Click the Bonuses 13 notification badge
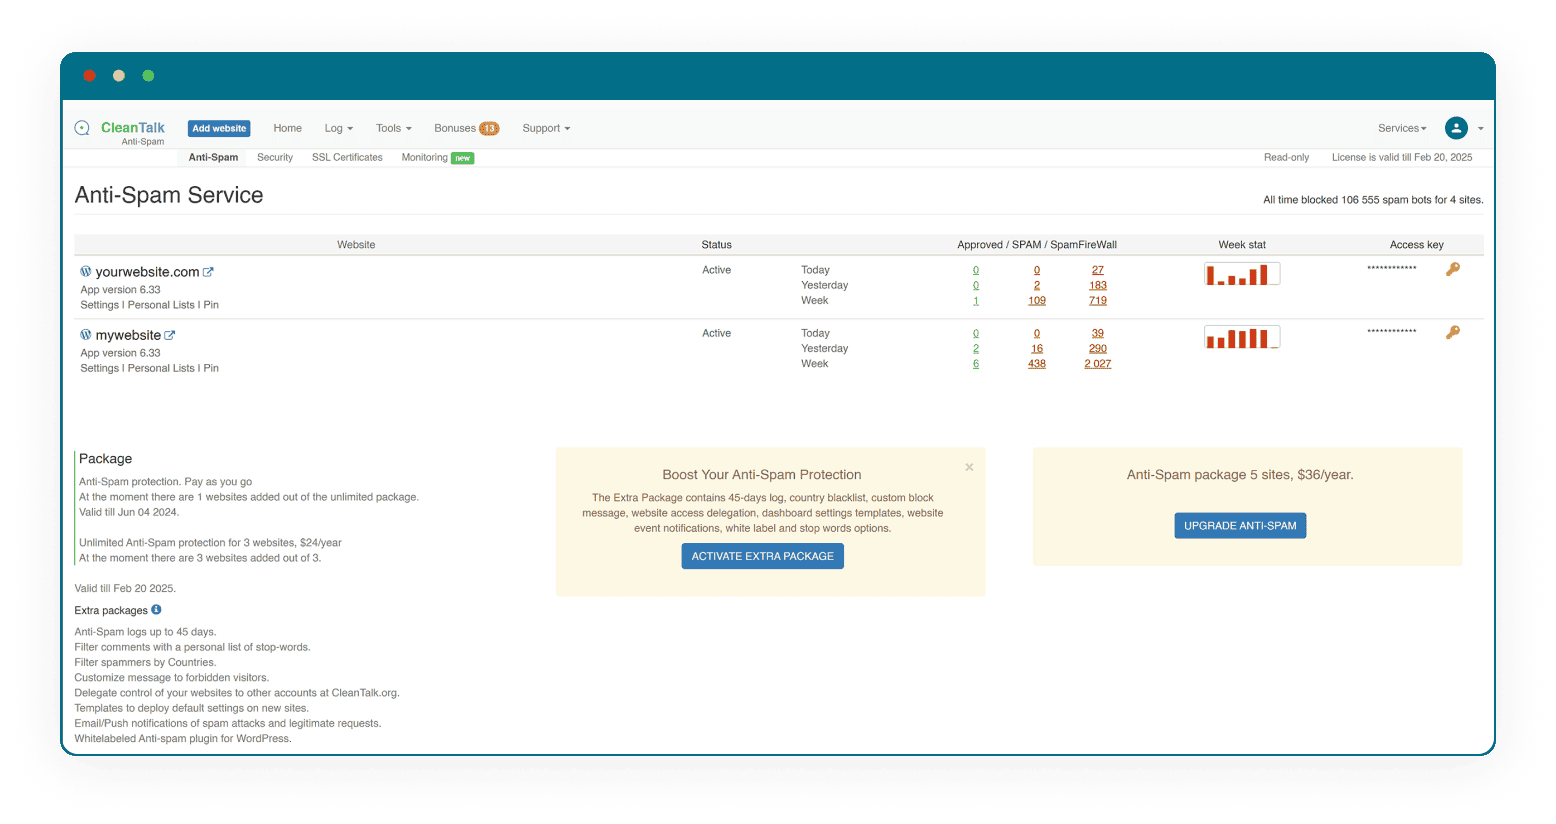Image resolution: width=1556 pixels, height=824 pixels. pyautogui.click(x=489, y=128)
